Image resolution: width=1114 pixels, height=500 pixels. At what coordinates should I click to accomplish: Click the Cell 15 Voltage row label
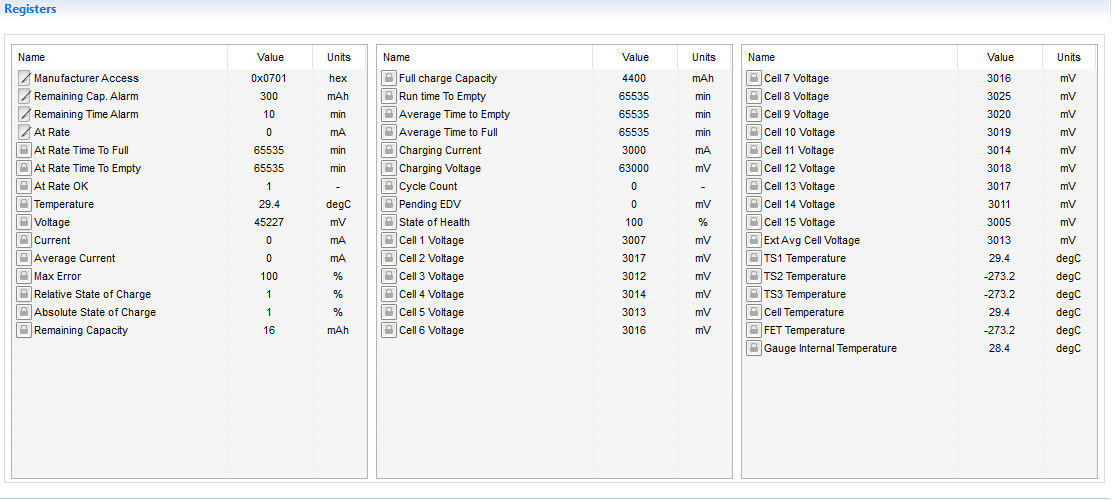pyautogui.click(x=799, y=222)
